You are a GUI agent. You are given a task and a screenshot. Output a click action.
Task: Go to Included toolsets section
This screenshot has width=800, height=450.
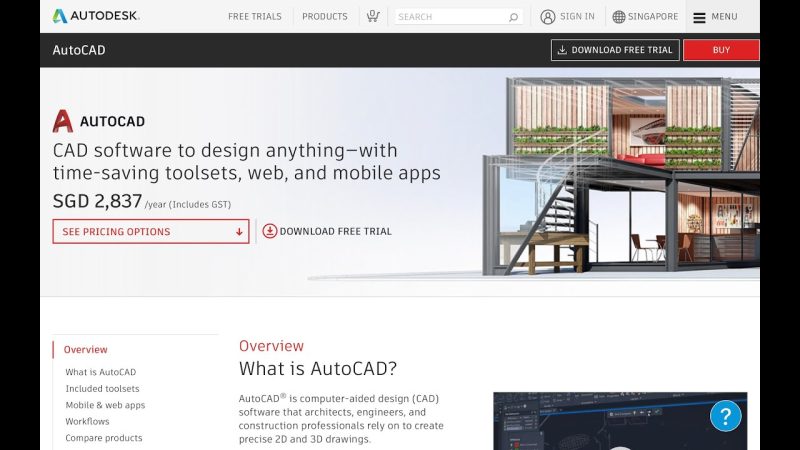coord(102,388)
